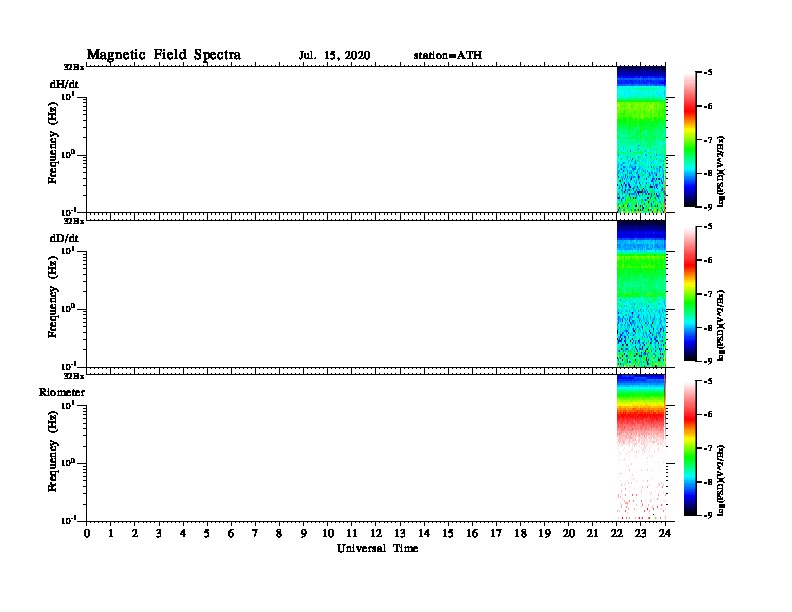Click the "Universal Time" axis title

[x=377, y=548]
